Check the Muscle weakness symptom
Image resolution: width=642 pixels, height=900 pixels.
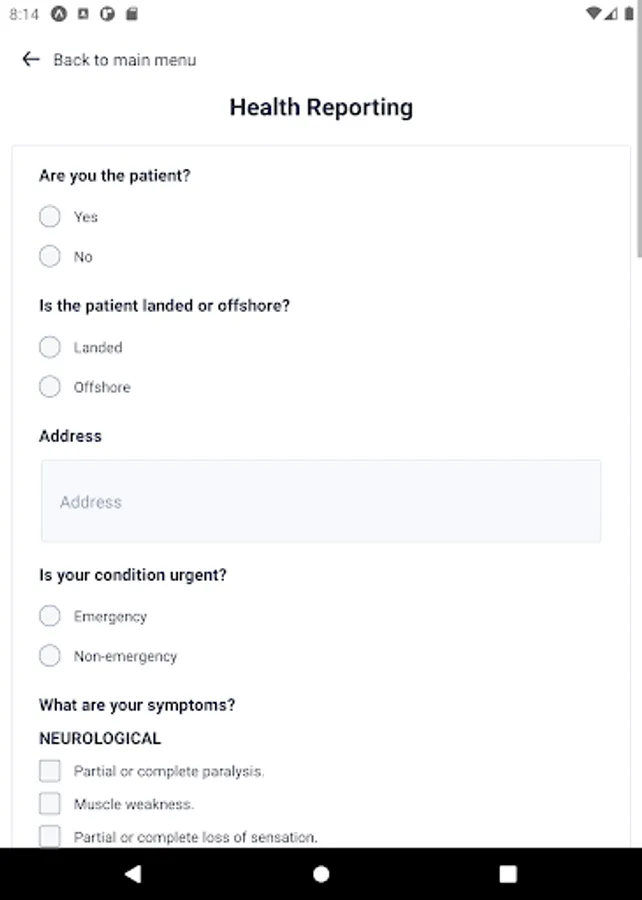point(50,803)
